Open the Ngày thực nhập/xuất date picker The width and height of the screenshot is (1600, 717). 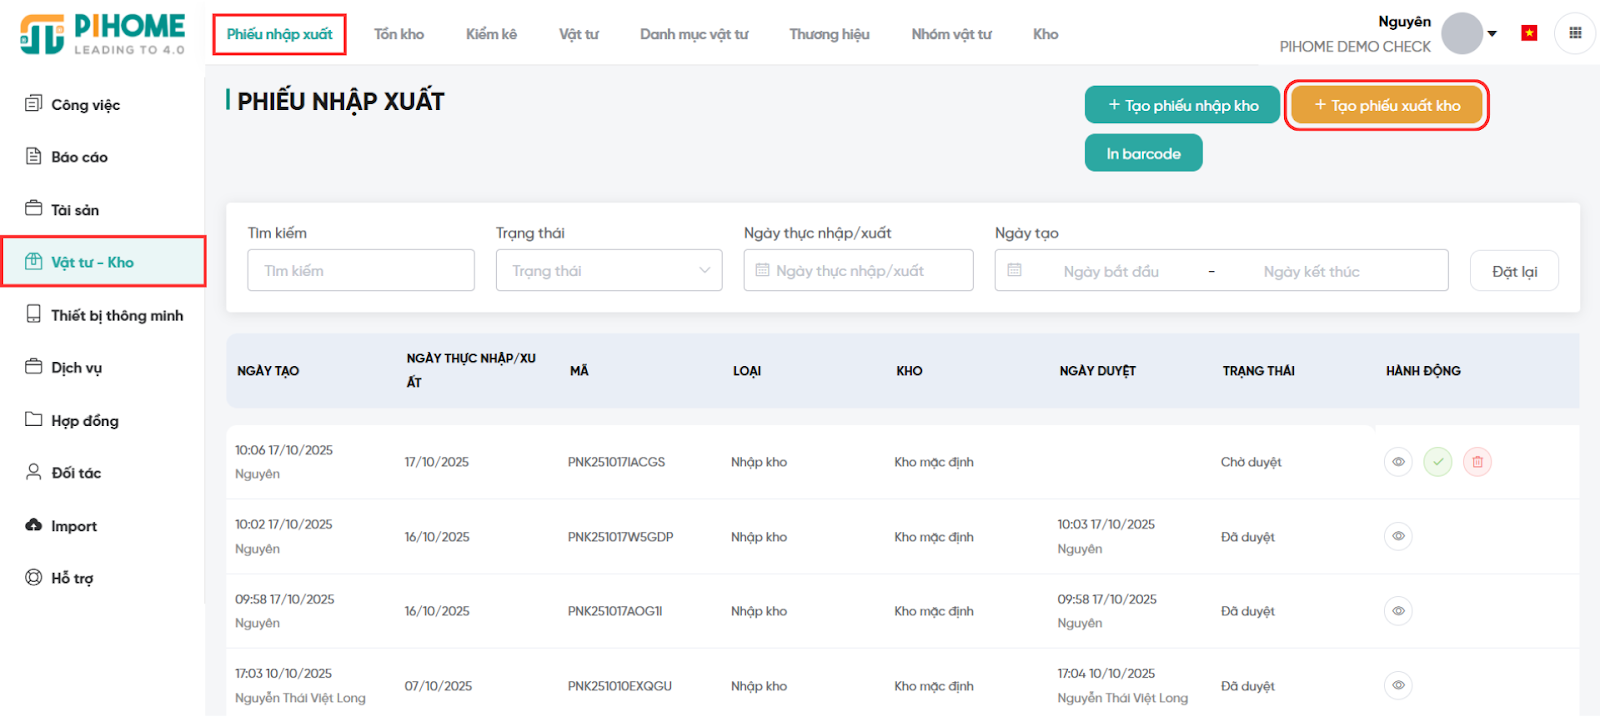click(858, 271)
